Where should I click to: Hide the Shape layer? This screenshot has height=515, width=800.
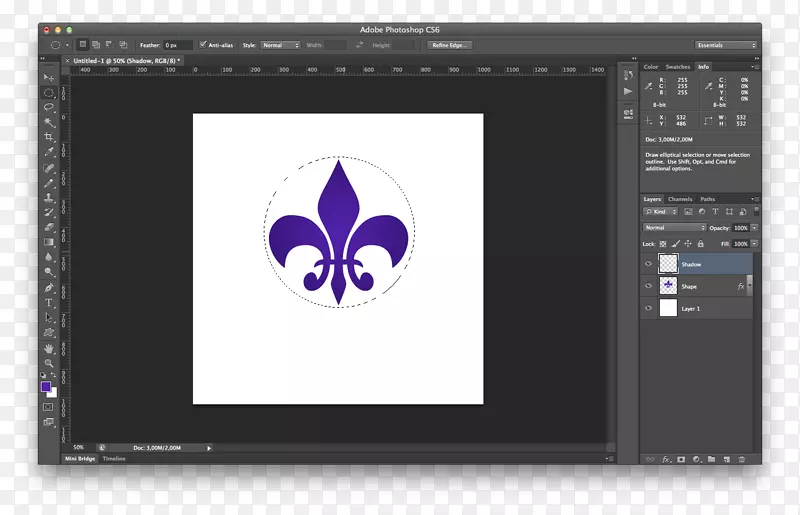[x=648, y=286]
